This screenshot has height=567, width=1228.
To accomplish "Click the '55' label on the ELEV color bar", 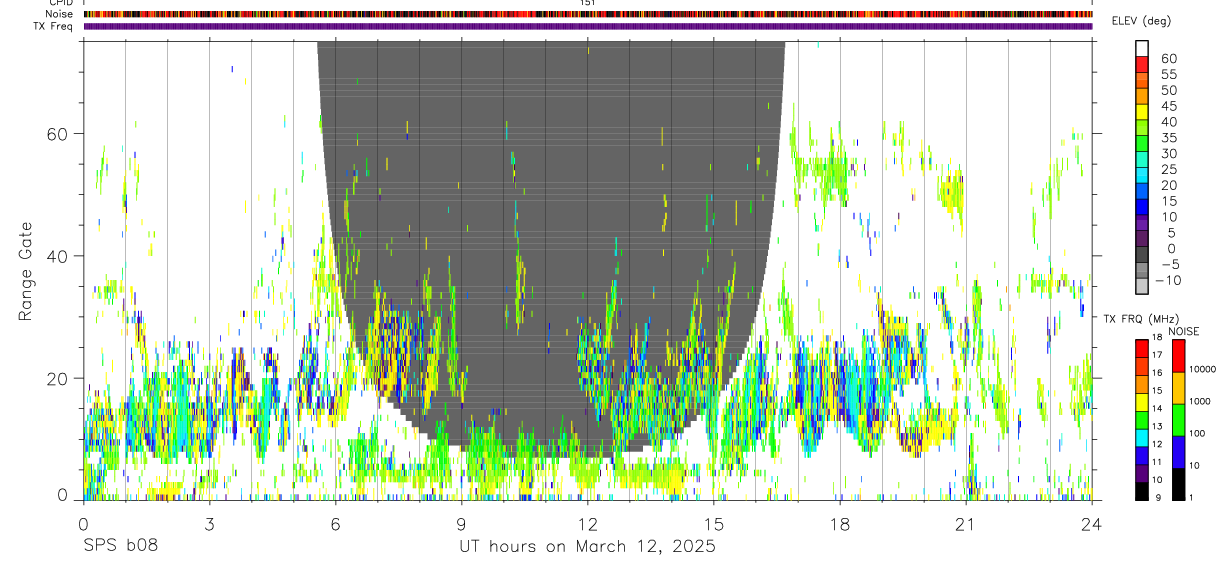I will 1167,75.
